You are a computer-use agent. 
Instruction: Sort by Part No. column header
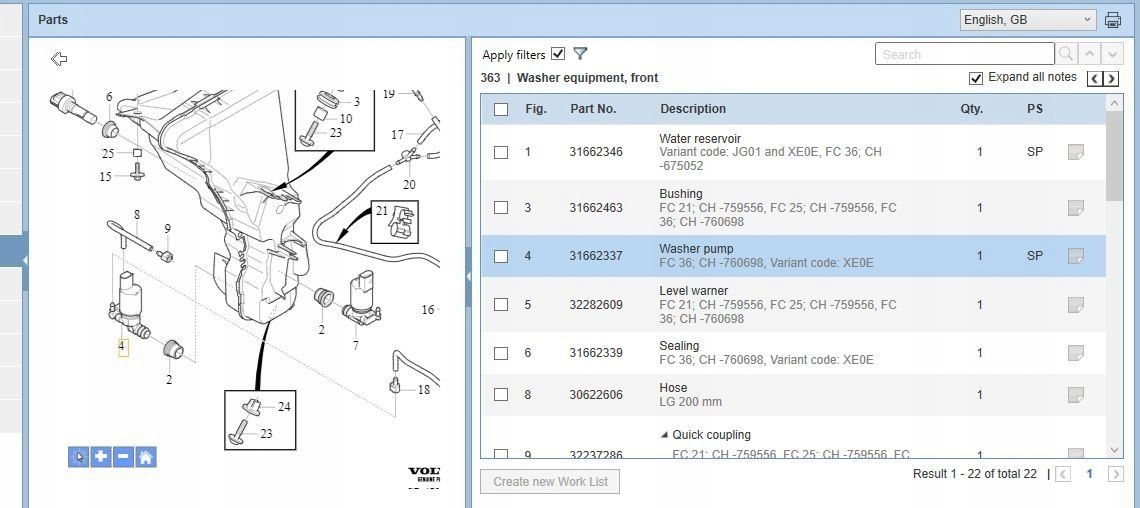point(593,109)
